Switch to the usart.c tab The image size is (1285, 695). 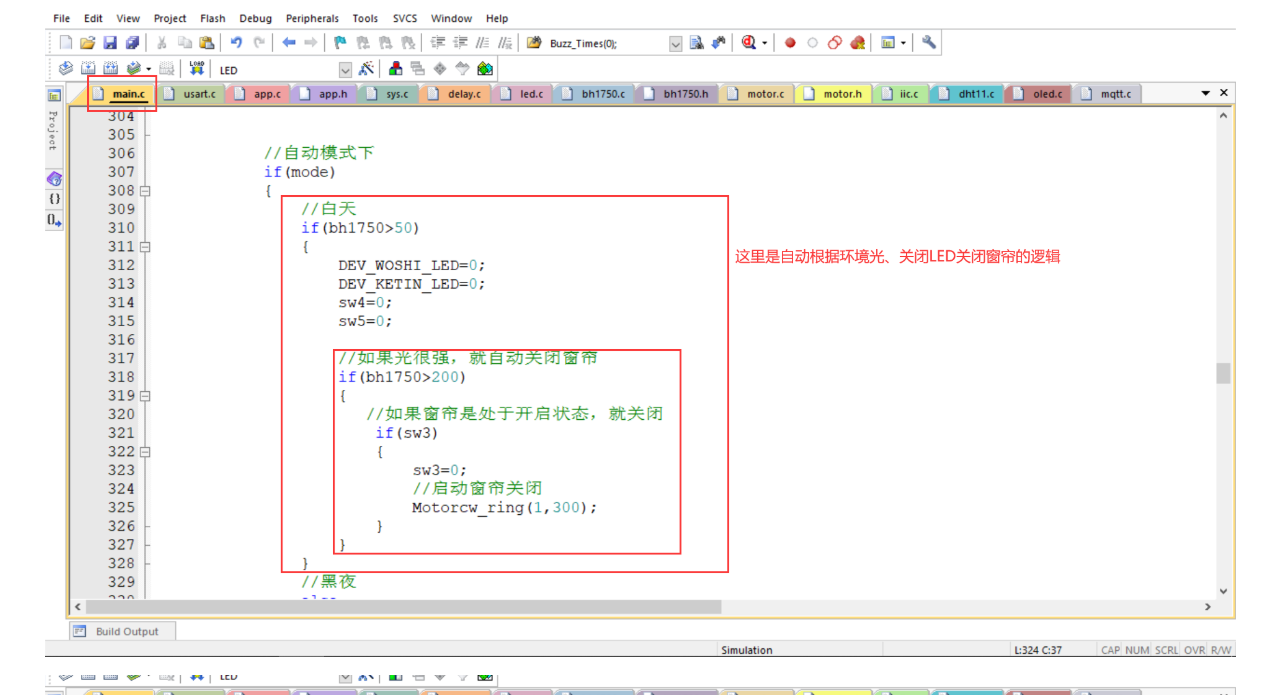point(190,94)
